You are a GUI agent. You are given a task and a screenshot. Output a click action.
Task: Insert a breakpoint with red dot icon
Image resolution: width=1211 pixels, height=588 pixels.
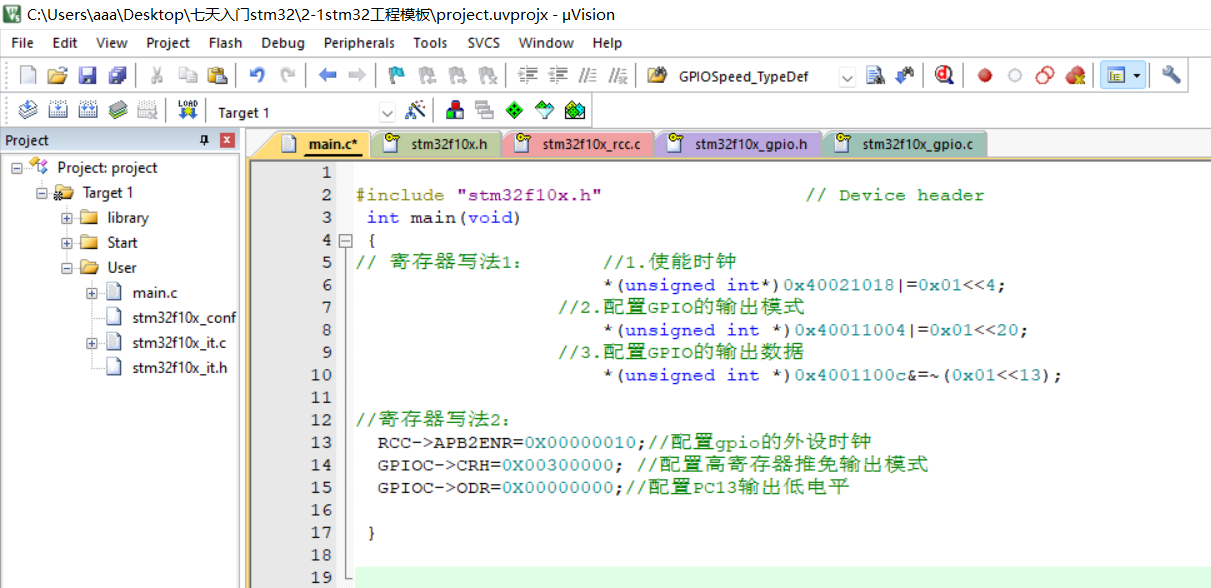coord(984,75)
